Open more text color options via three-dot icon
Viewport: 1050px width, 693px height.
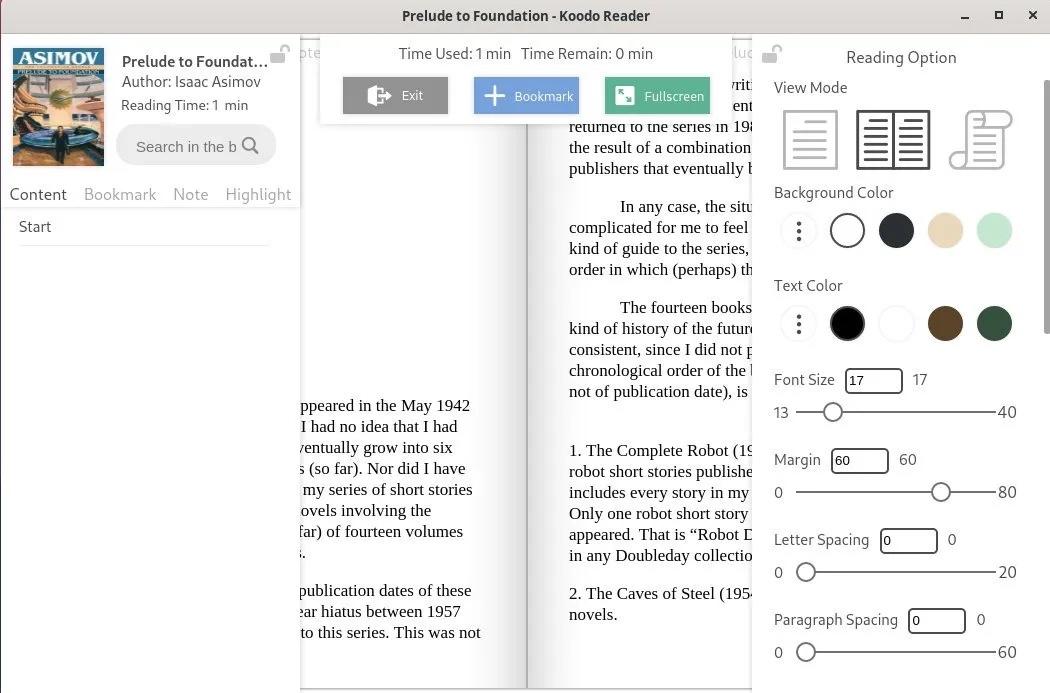[x=799, y=323]
